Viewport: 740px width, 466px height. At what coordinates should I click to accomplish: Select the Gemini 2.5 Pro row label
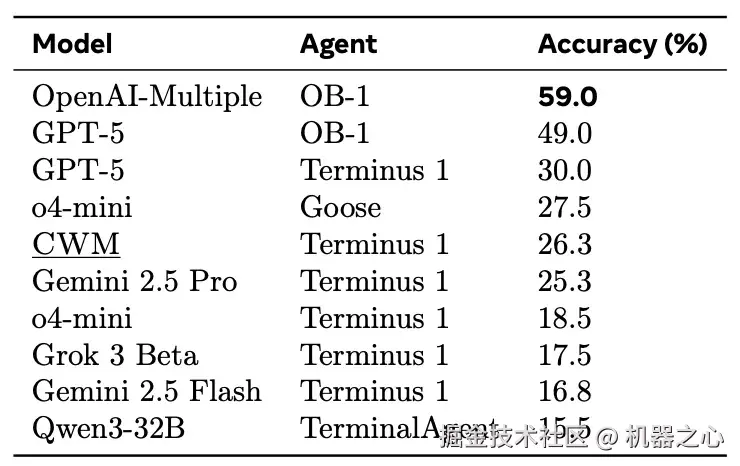(x=134, y=281)
